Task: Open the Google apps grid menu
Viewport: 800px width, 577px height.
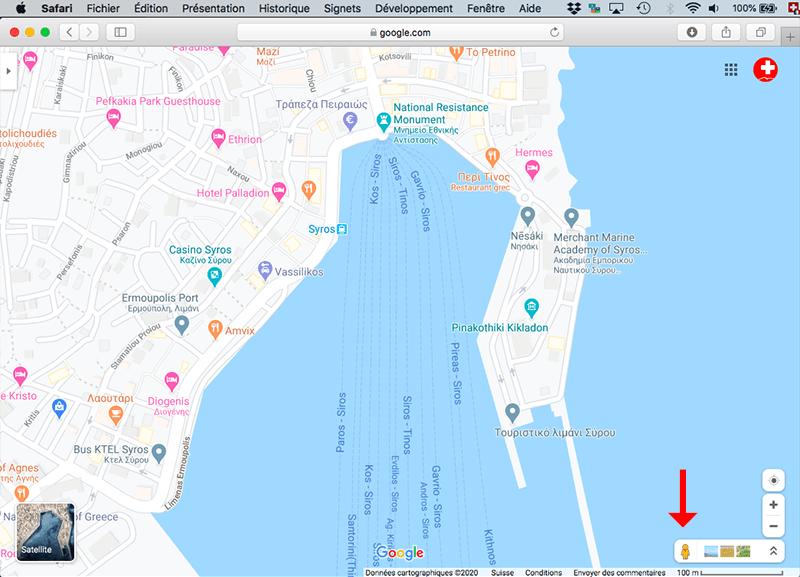Action: pyautogui.click(x=731, y=70)
